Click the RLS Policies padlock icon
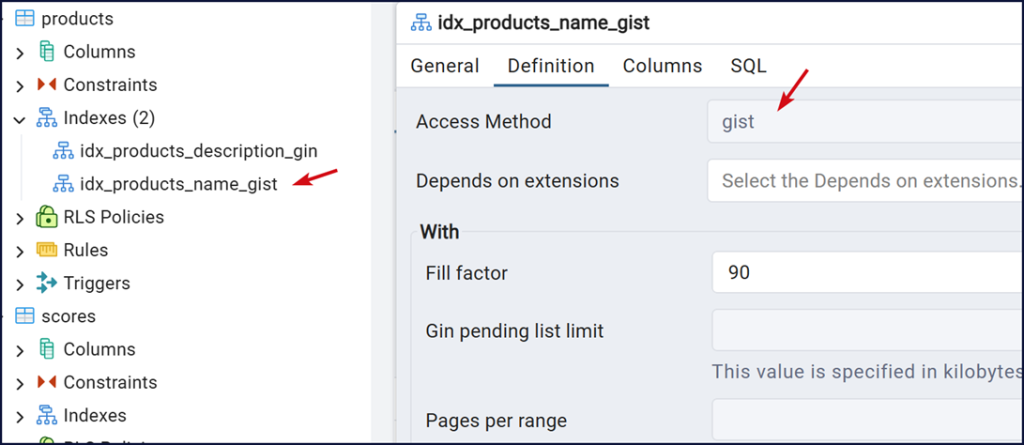The width and height of the screenshot is (1024, 445). [47, 217]
